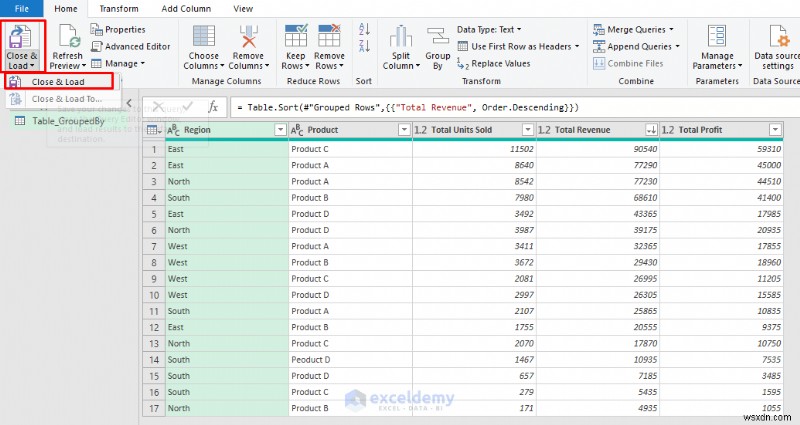Screen dimensions: 800x425
Task: Click the Keep Rows icon
Action: tap(296, 37)
